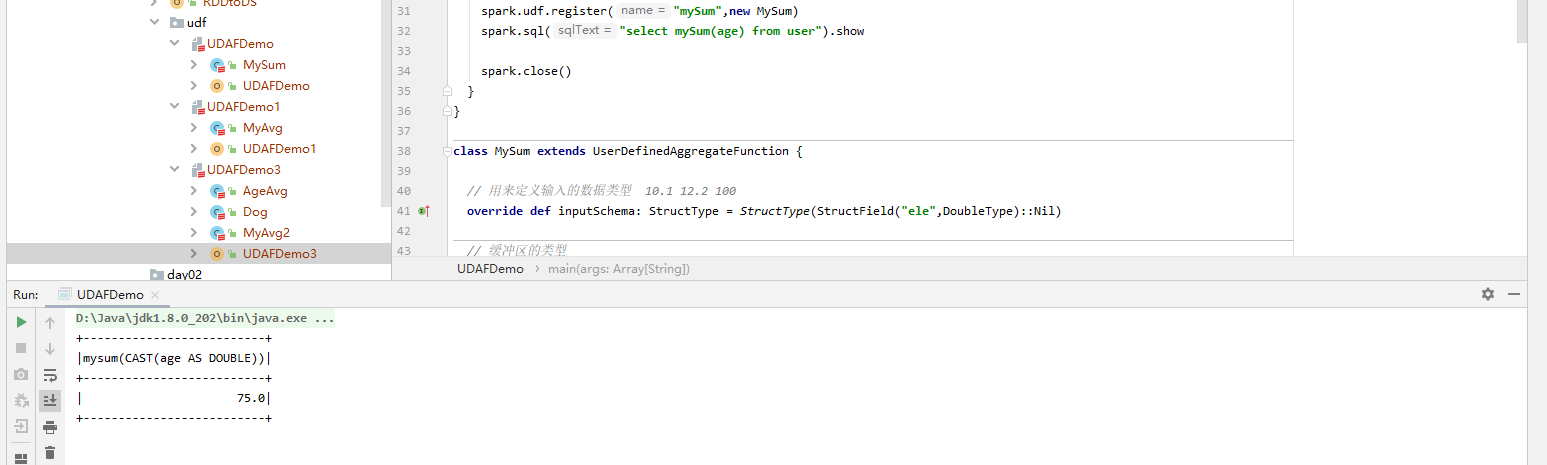The width and height of the screenshot is (1547, 465).
Task: Click line number 34 in gutter
Action: pyautogui.click(x=404, y=71)
